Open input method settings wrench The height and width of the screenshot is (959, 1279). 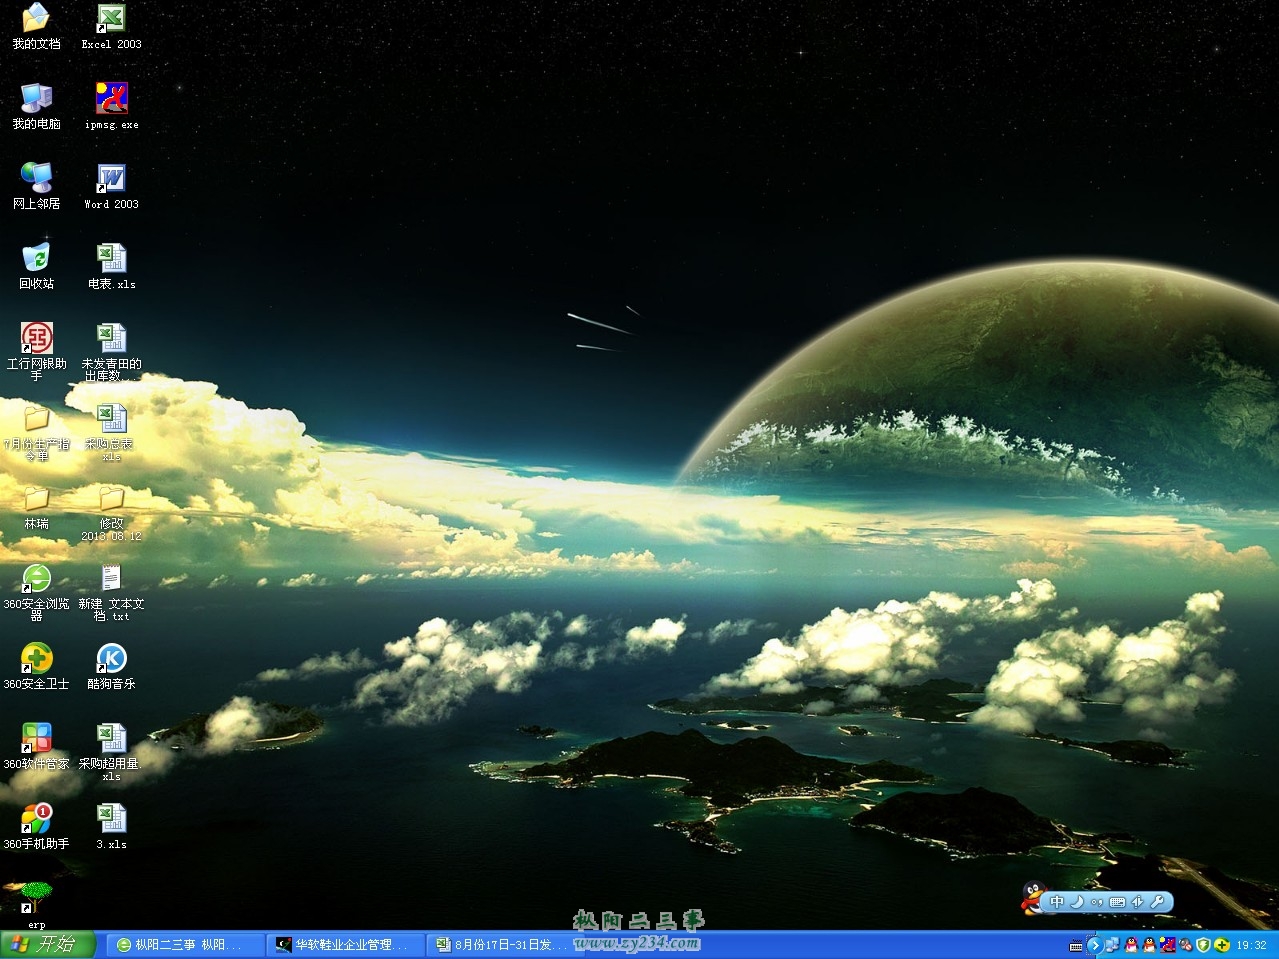coord(1157,901)
